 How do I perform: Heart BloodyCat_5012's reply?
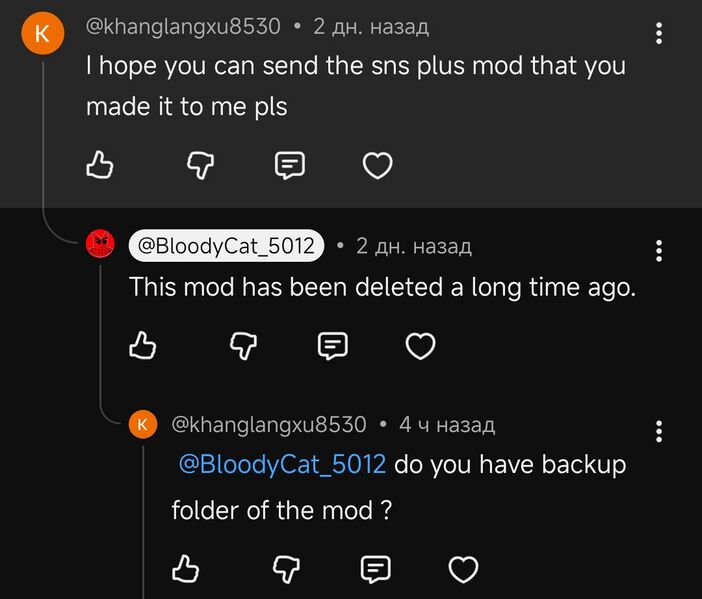coord(420,346)
